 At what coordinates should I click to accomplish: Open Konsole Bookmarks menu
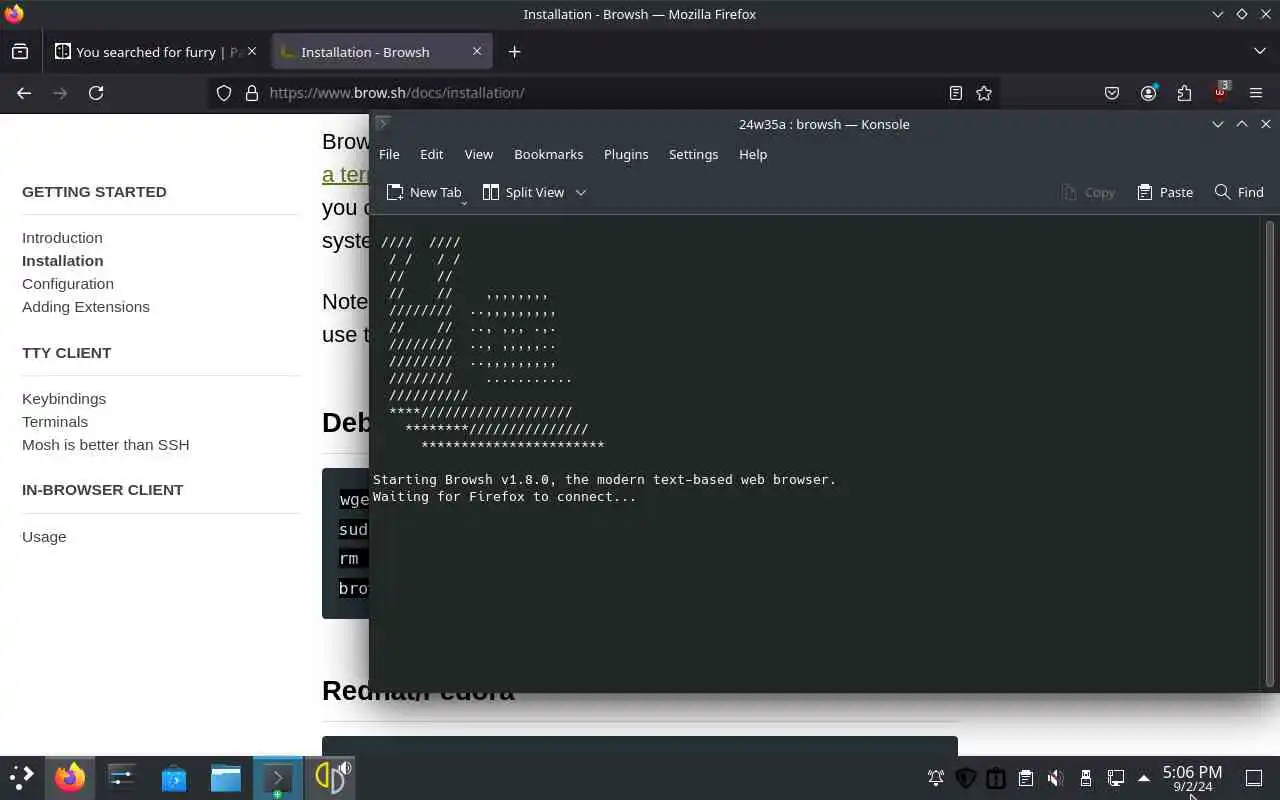548,154
